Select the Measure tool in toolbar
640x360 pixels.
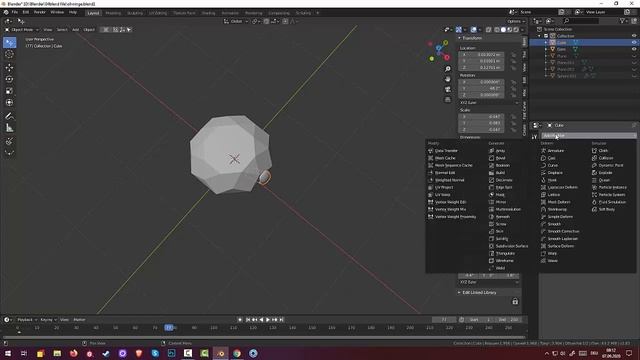pos(9,128)
